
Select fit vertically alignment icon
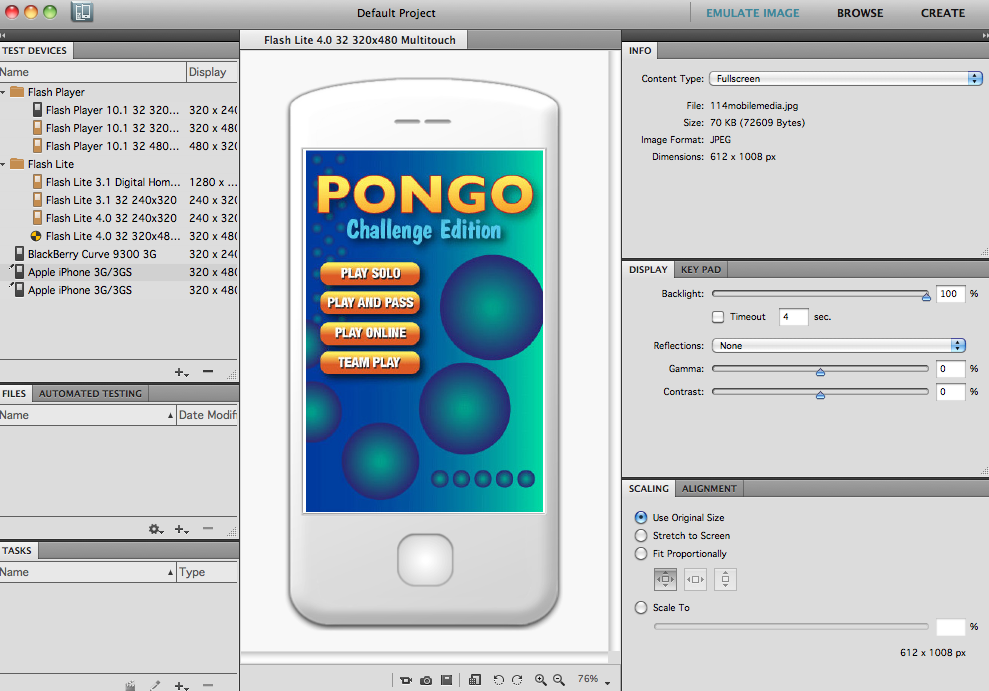(725, 579)
